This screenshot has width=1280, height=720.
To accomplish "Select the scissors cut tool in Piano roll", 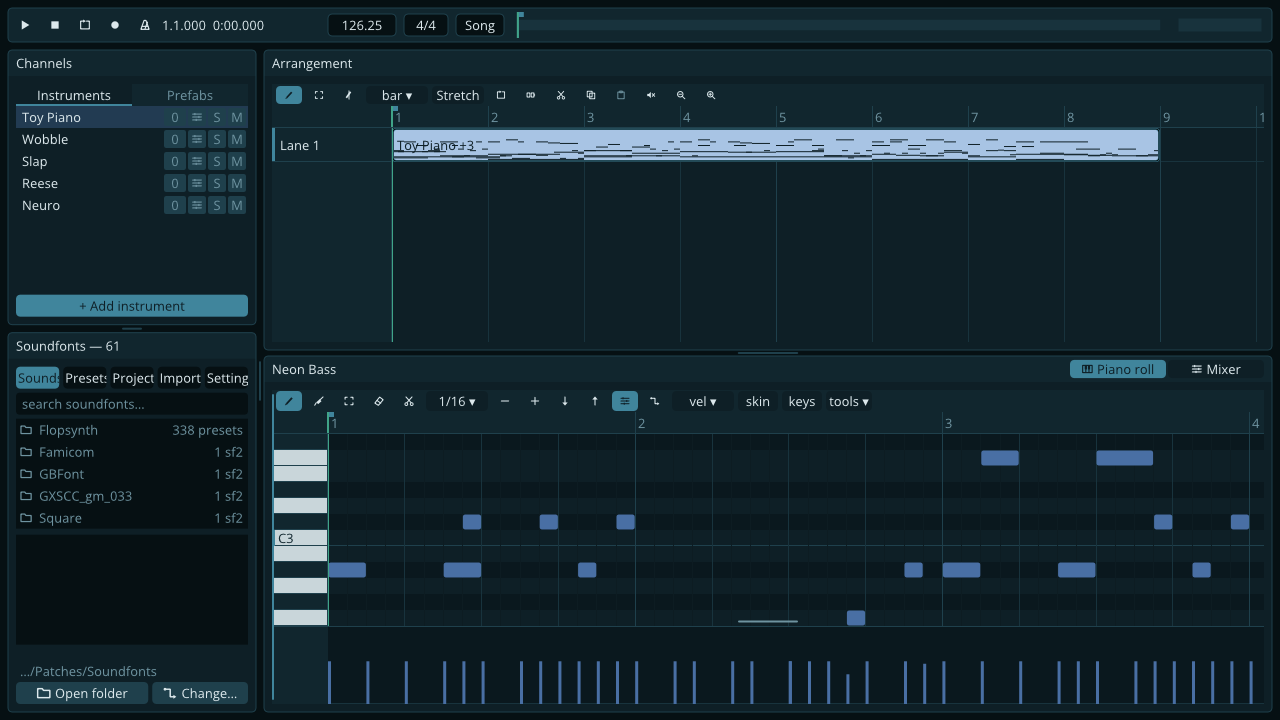I will pos(409,401).
